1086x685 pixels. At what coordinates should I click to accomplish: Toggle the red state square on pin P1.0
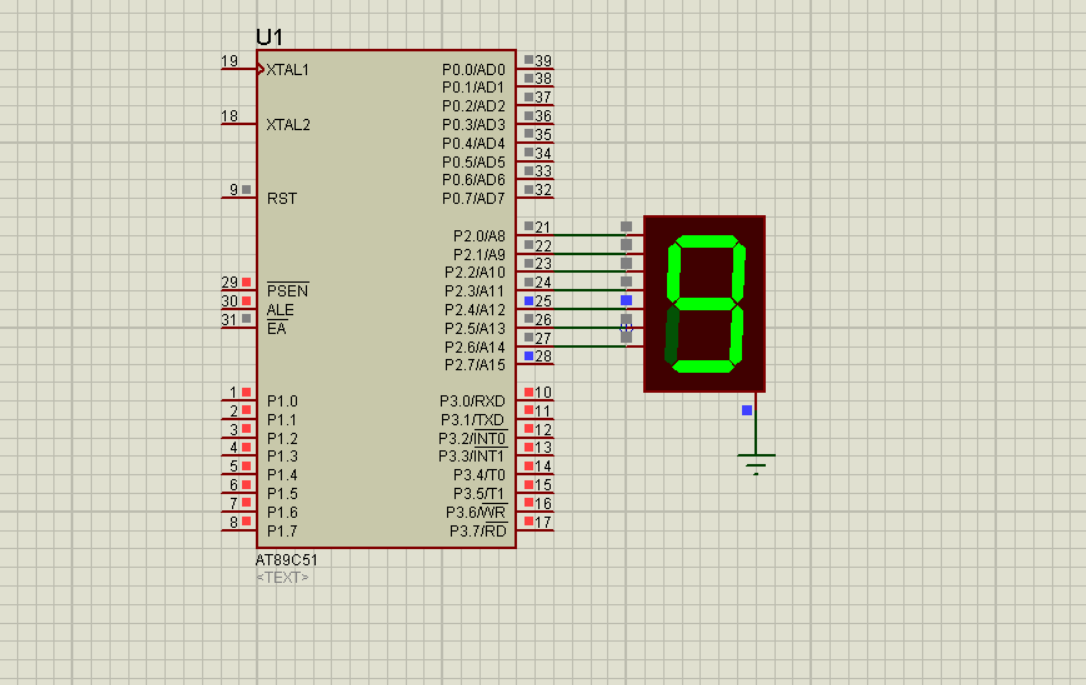pyautogui.click(x=248, y=394)
